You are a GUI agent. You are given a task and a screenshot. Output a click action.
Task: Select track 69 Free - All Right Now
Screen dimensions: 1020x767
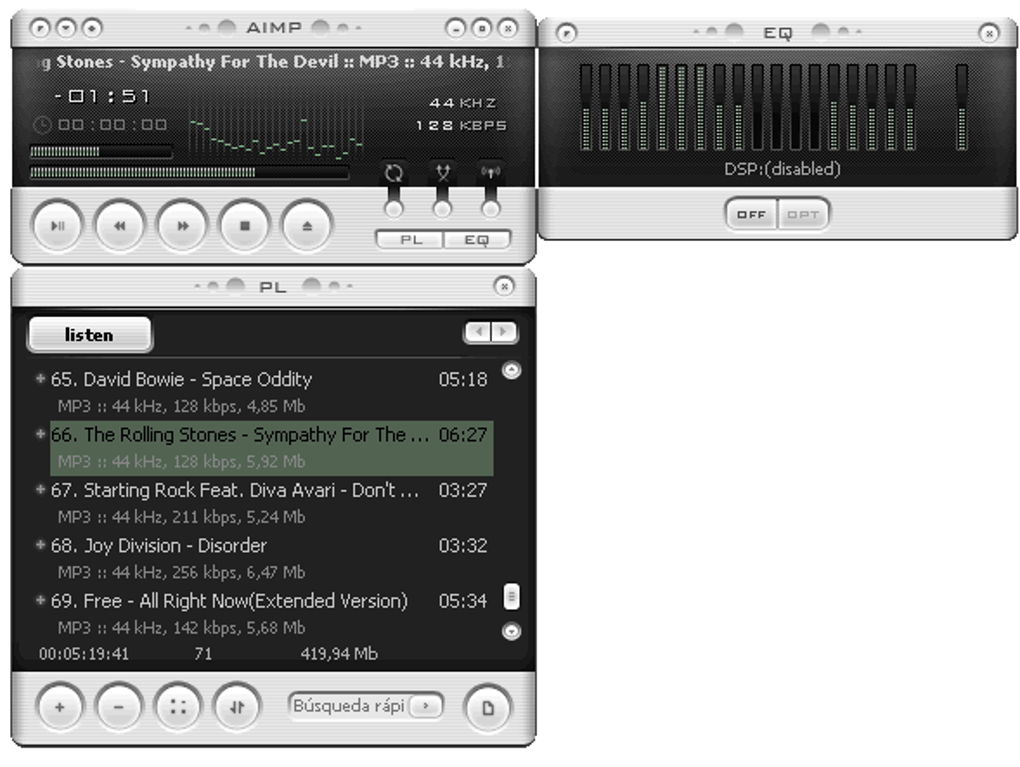[271, 613]
